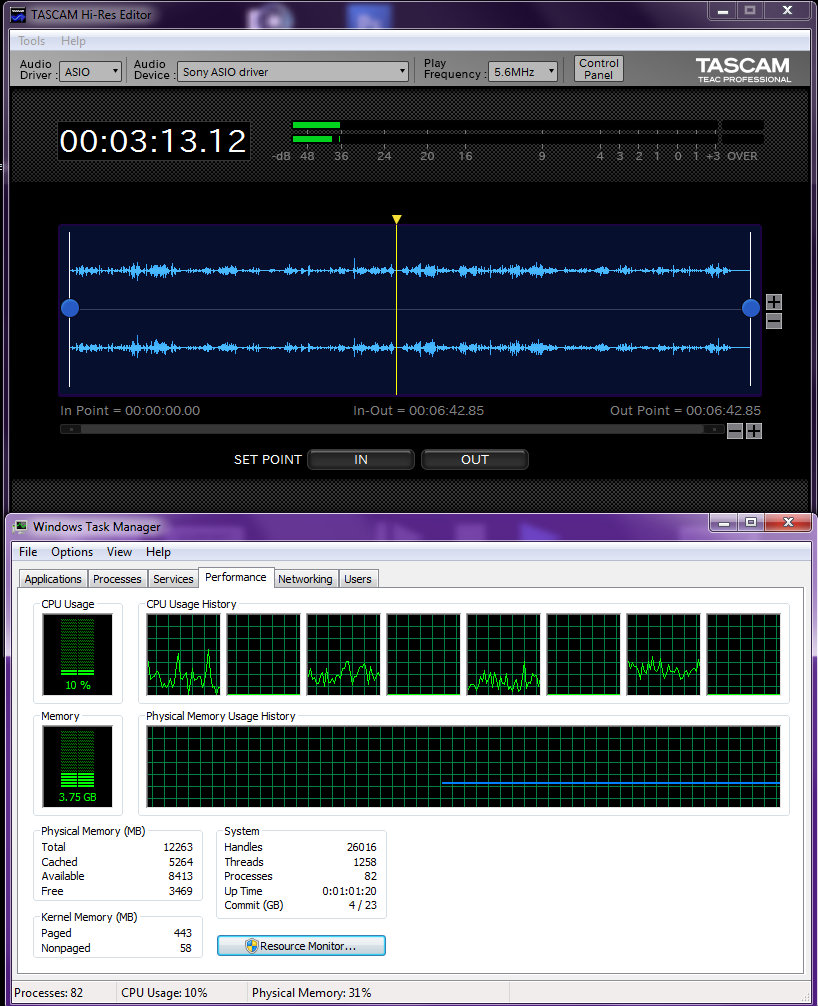Screen dimensions: 818x1006
Task: Click the In Point = 00:00:00.00 text
Action: pos(130,411)
